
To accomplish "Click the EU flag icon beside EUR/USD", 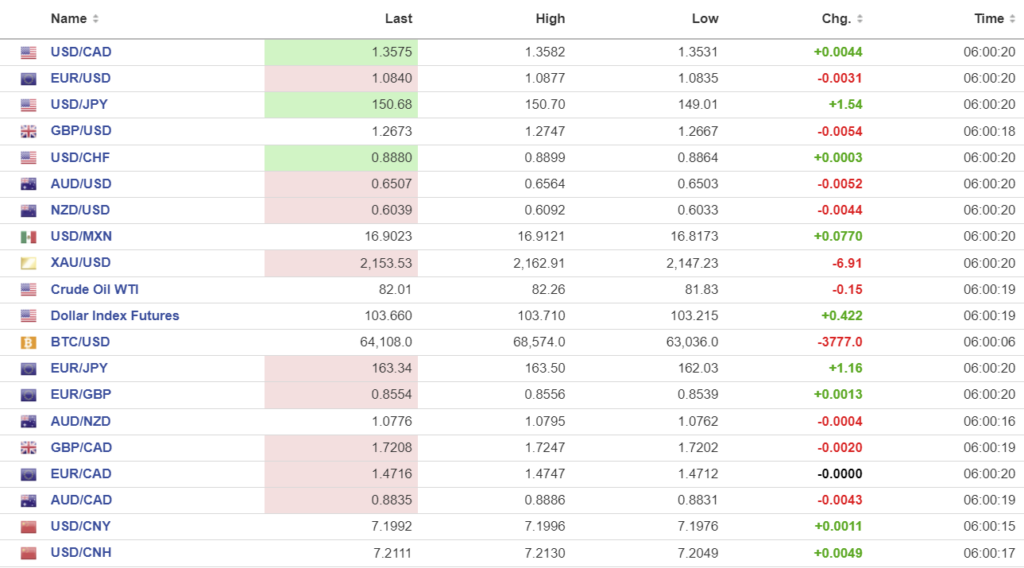I will pyautogui.click(x=28, y=78).
